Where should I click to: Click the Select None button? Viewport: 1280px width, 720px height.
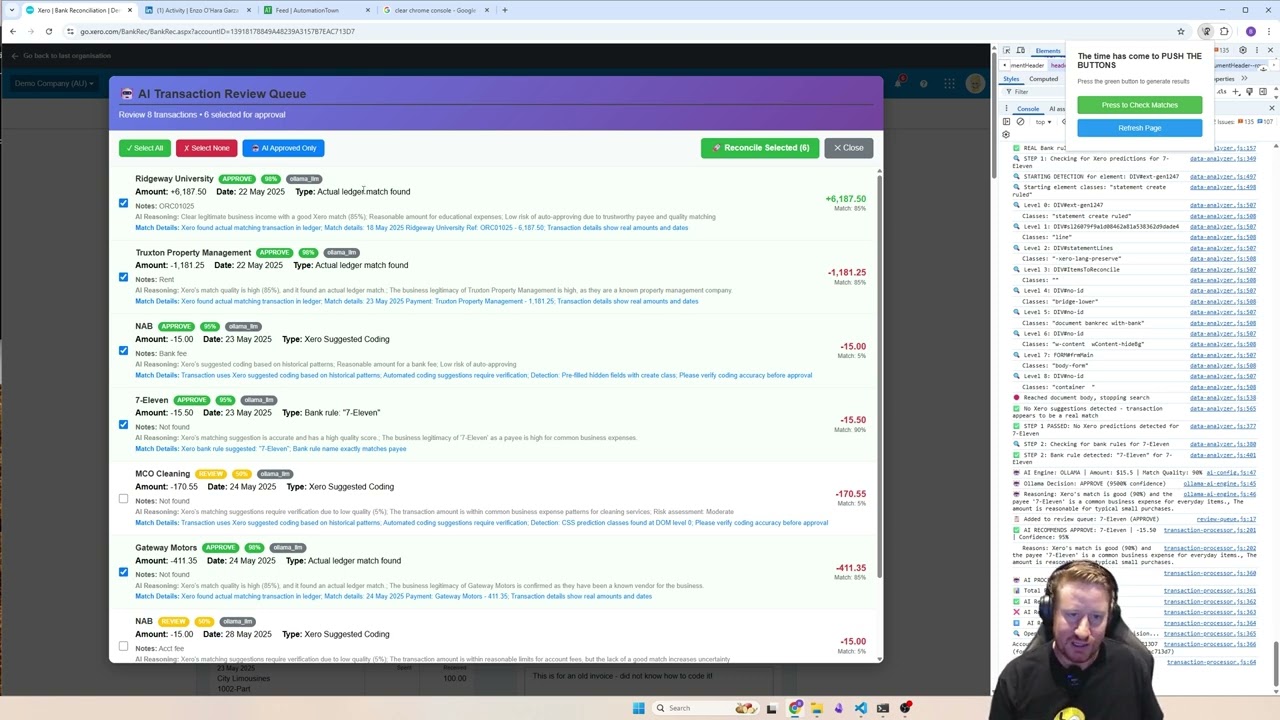tap(206, 148)
